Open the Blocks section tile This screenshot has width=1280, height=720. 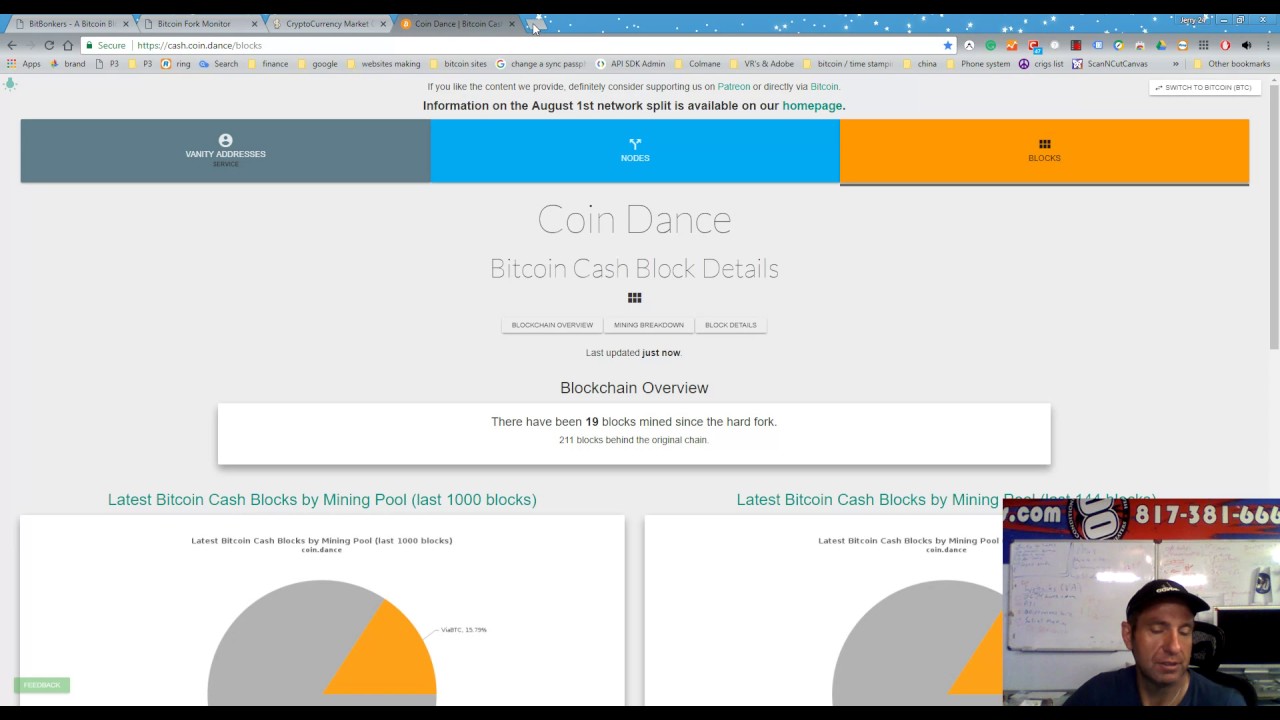coord(1044,151)
